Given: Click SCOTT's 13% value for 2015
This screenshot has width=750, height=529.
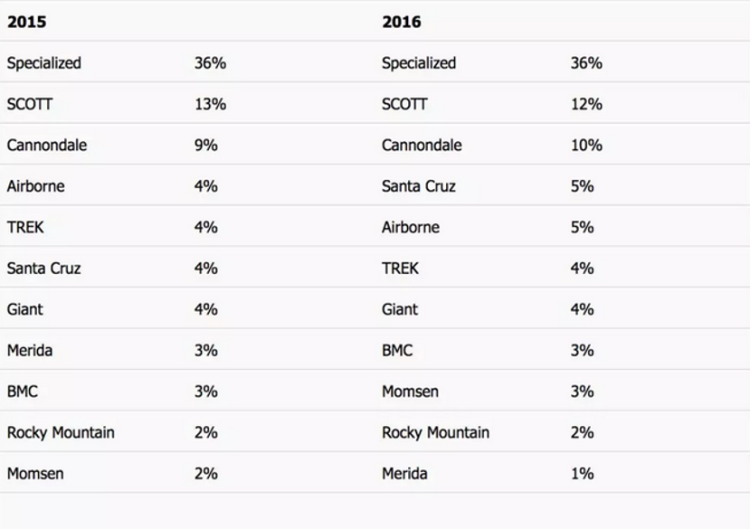Looking at the screenshot, I should click(x=210, y=104).
